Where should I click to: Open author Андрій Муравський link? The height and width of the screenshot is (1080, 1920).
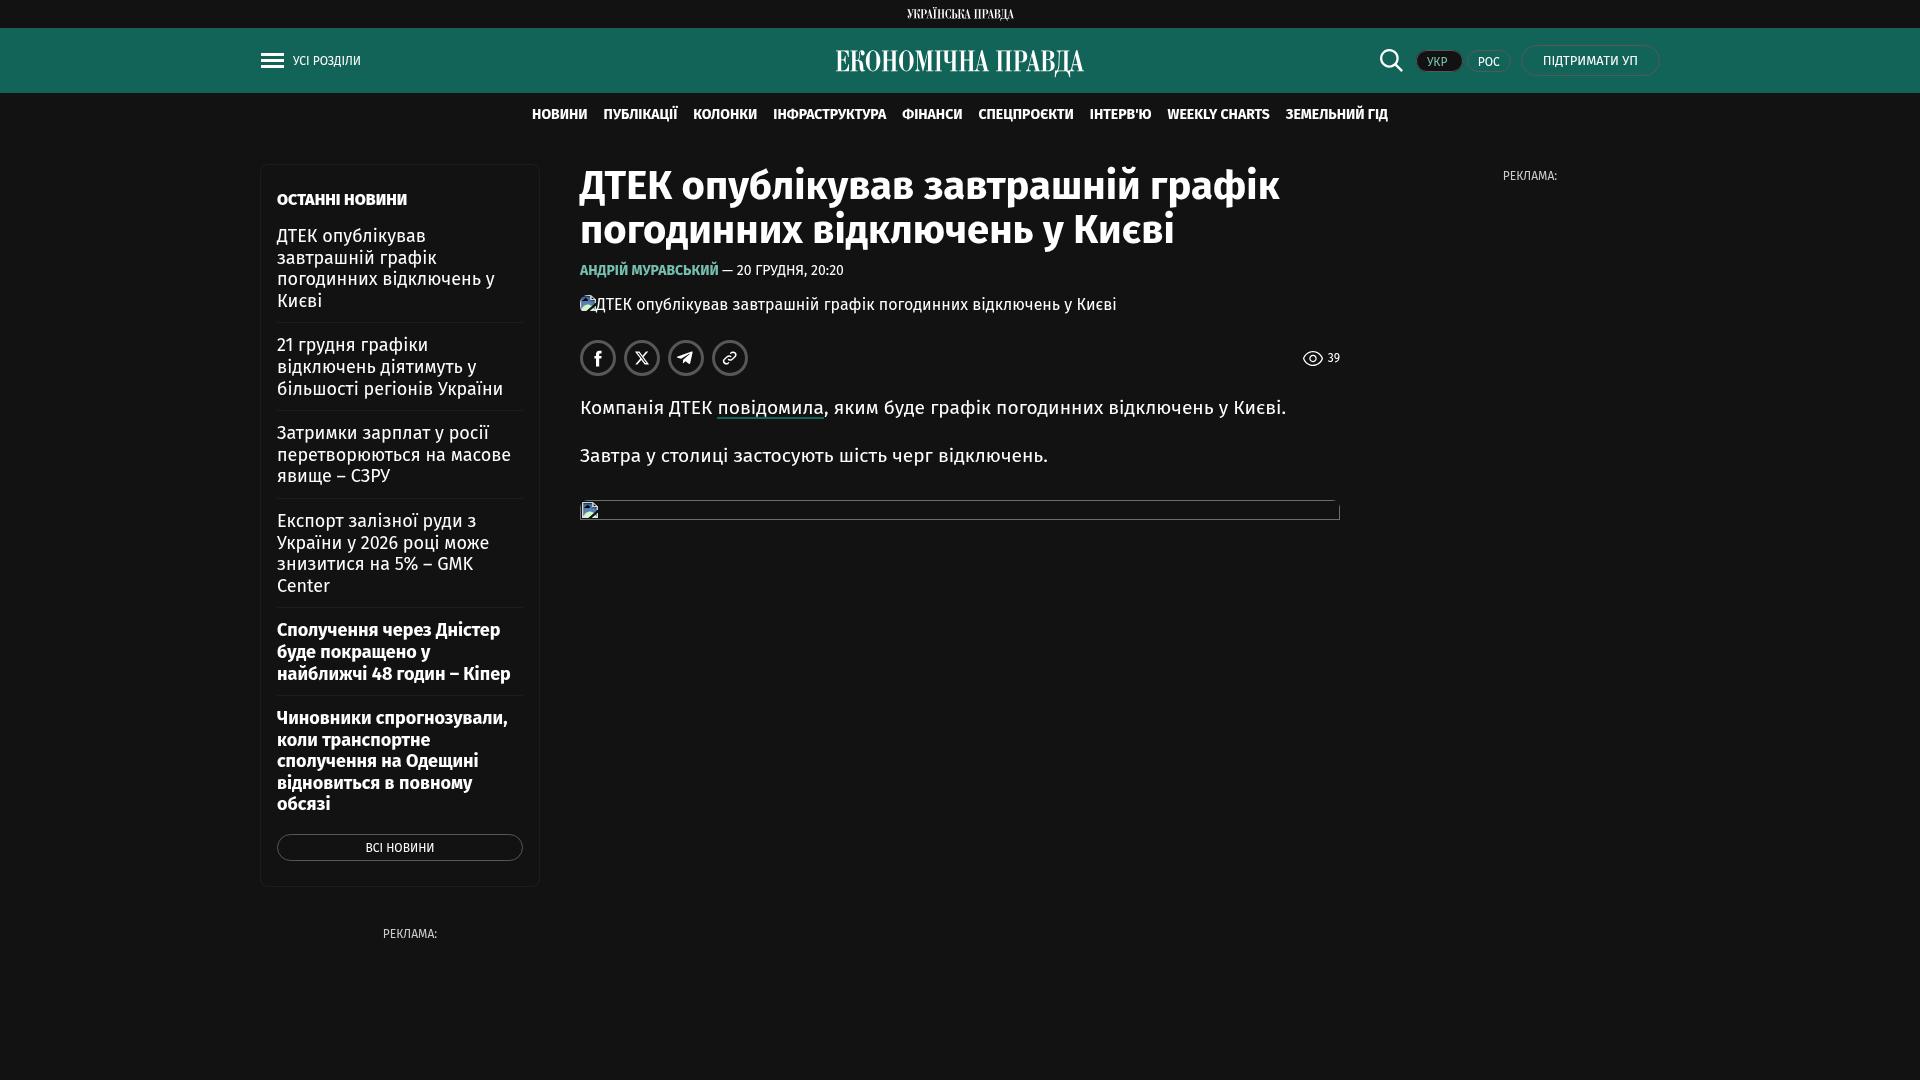pyautogui.click(x=648, y=270)
